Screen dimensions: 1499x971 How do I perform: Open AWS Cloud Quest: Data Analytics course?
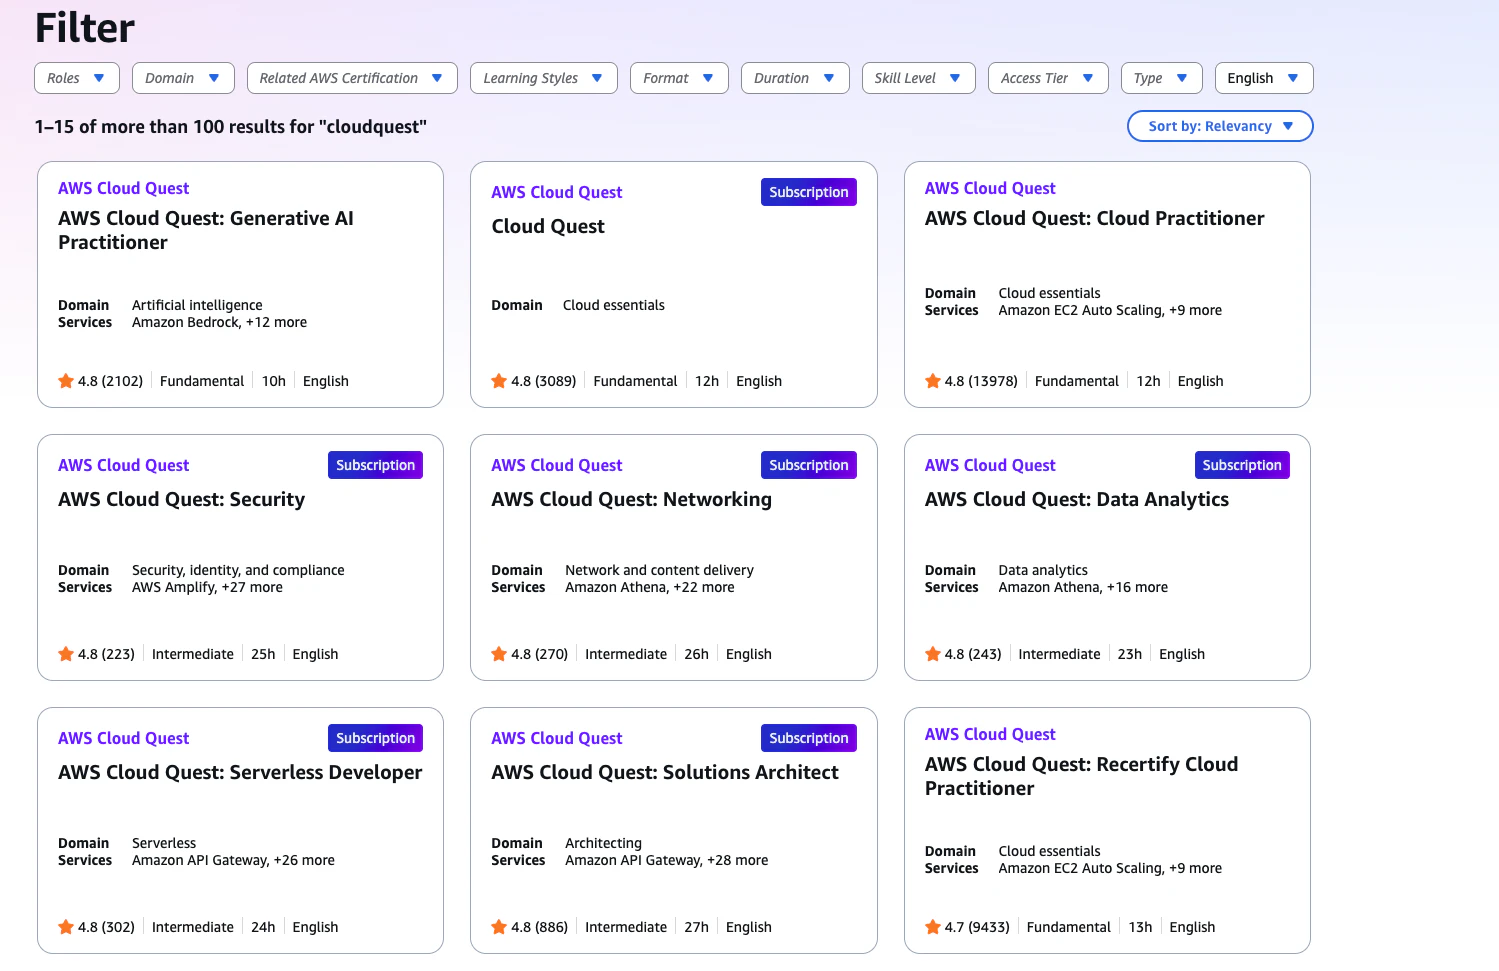click(x=1077, y=499)
